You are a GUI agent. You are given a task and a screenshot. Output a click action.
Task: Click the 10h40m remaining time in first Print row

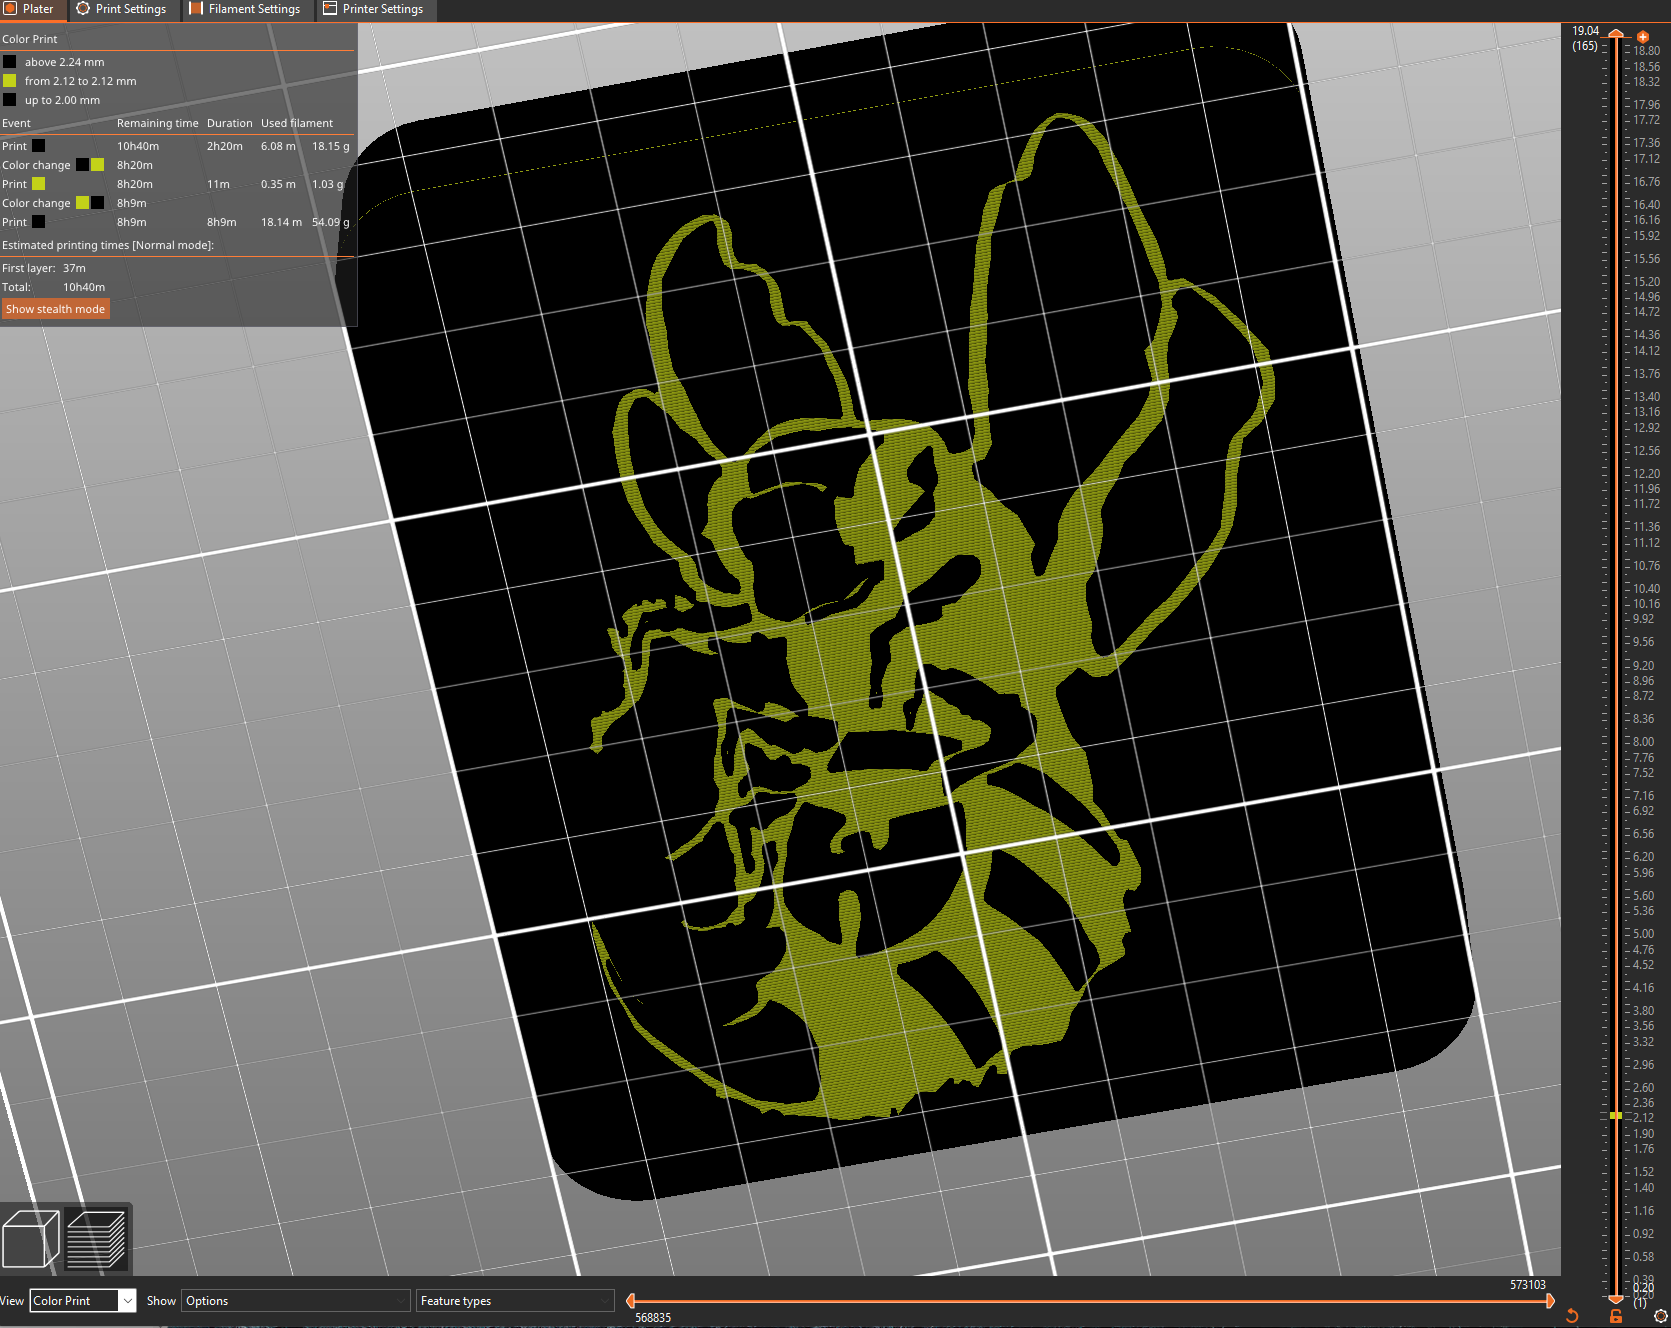coord(138,146)
